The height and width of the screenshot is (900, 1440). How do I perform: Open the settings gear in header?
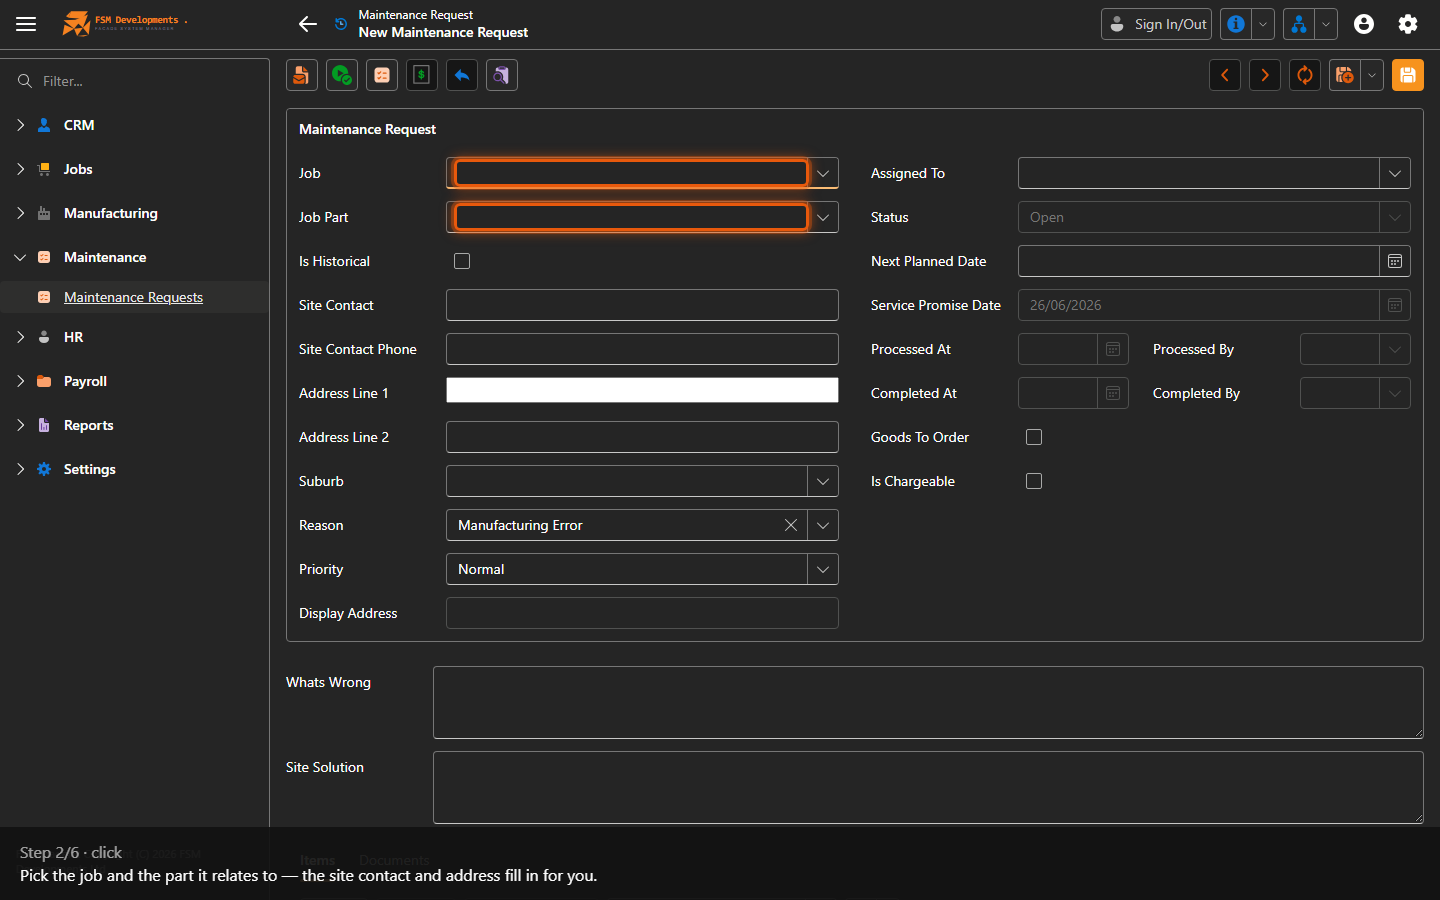(1408, 24)
